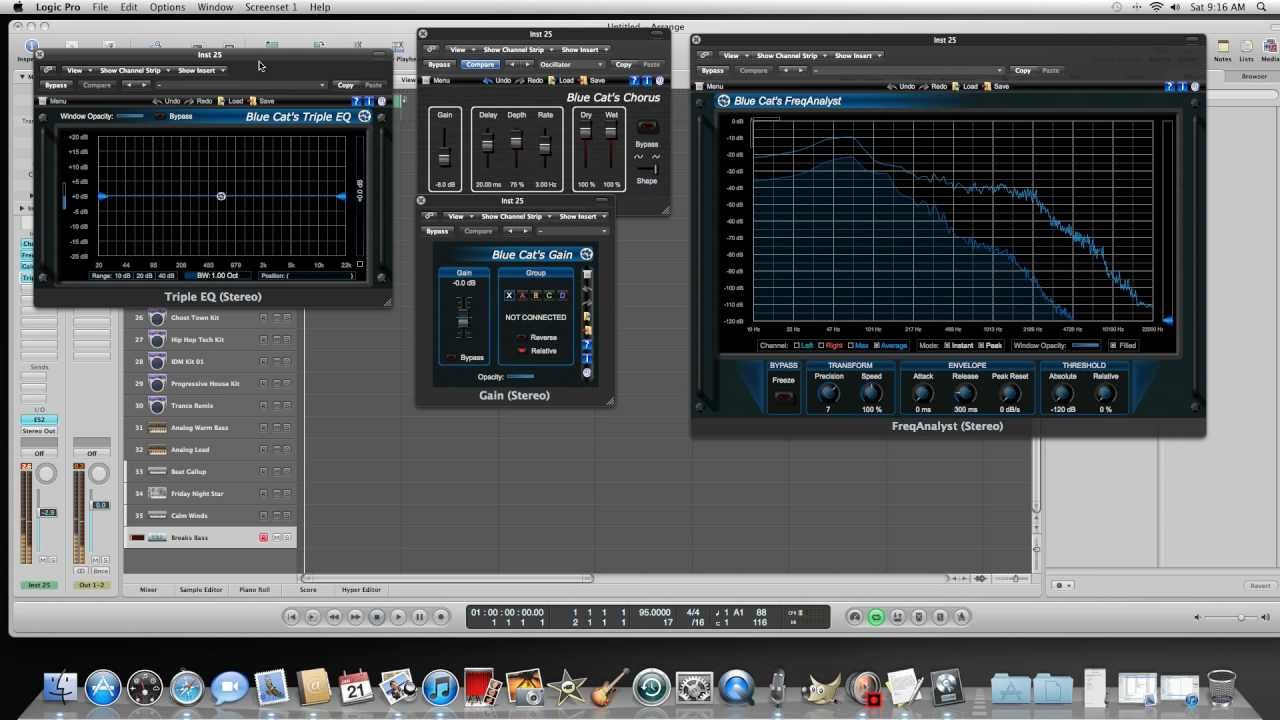Click the Trance Remix track icon
The width and height of the screenshot is (1280, 720).
[157, 406]
